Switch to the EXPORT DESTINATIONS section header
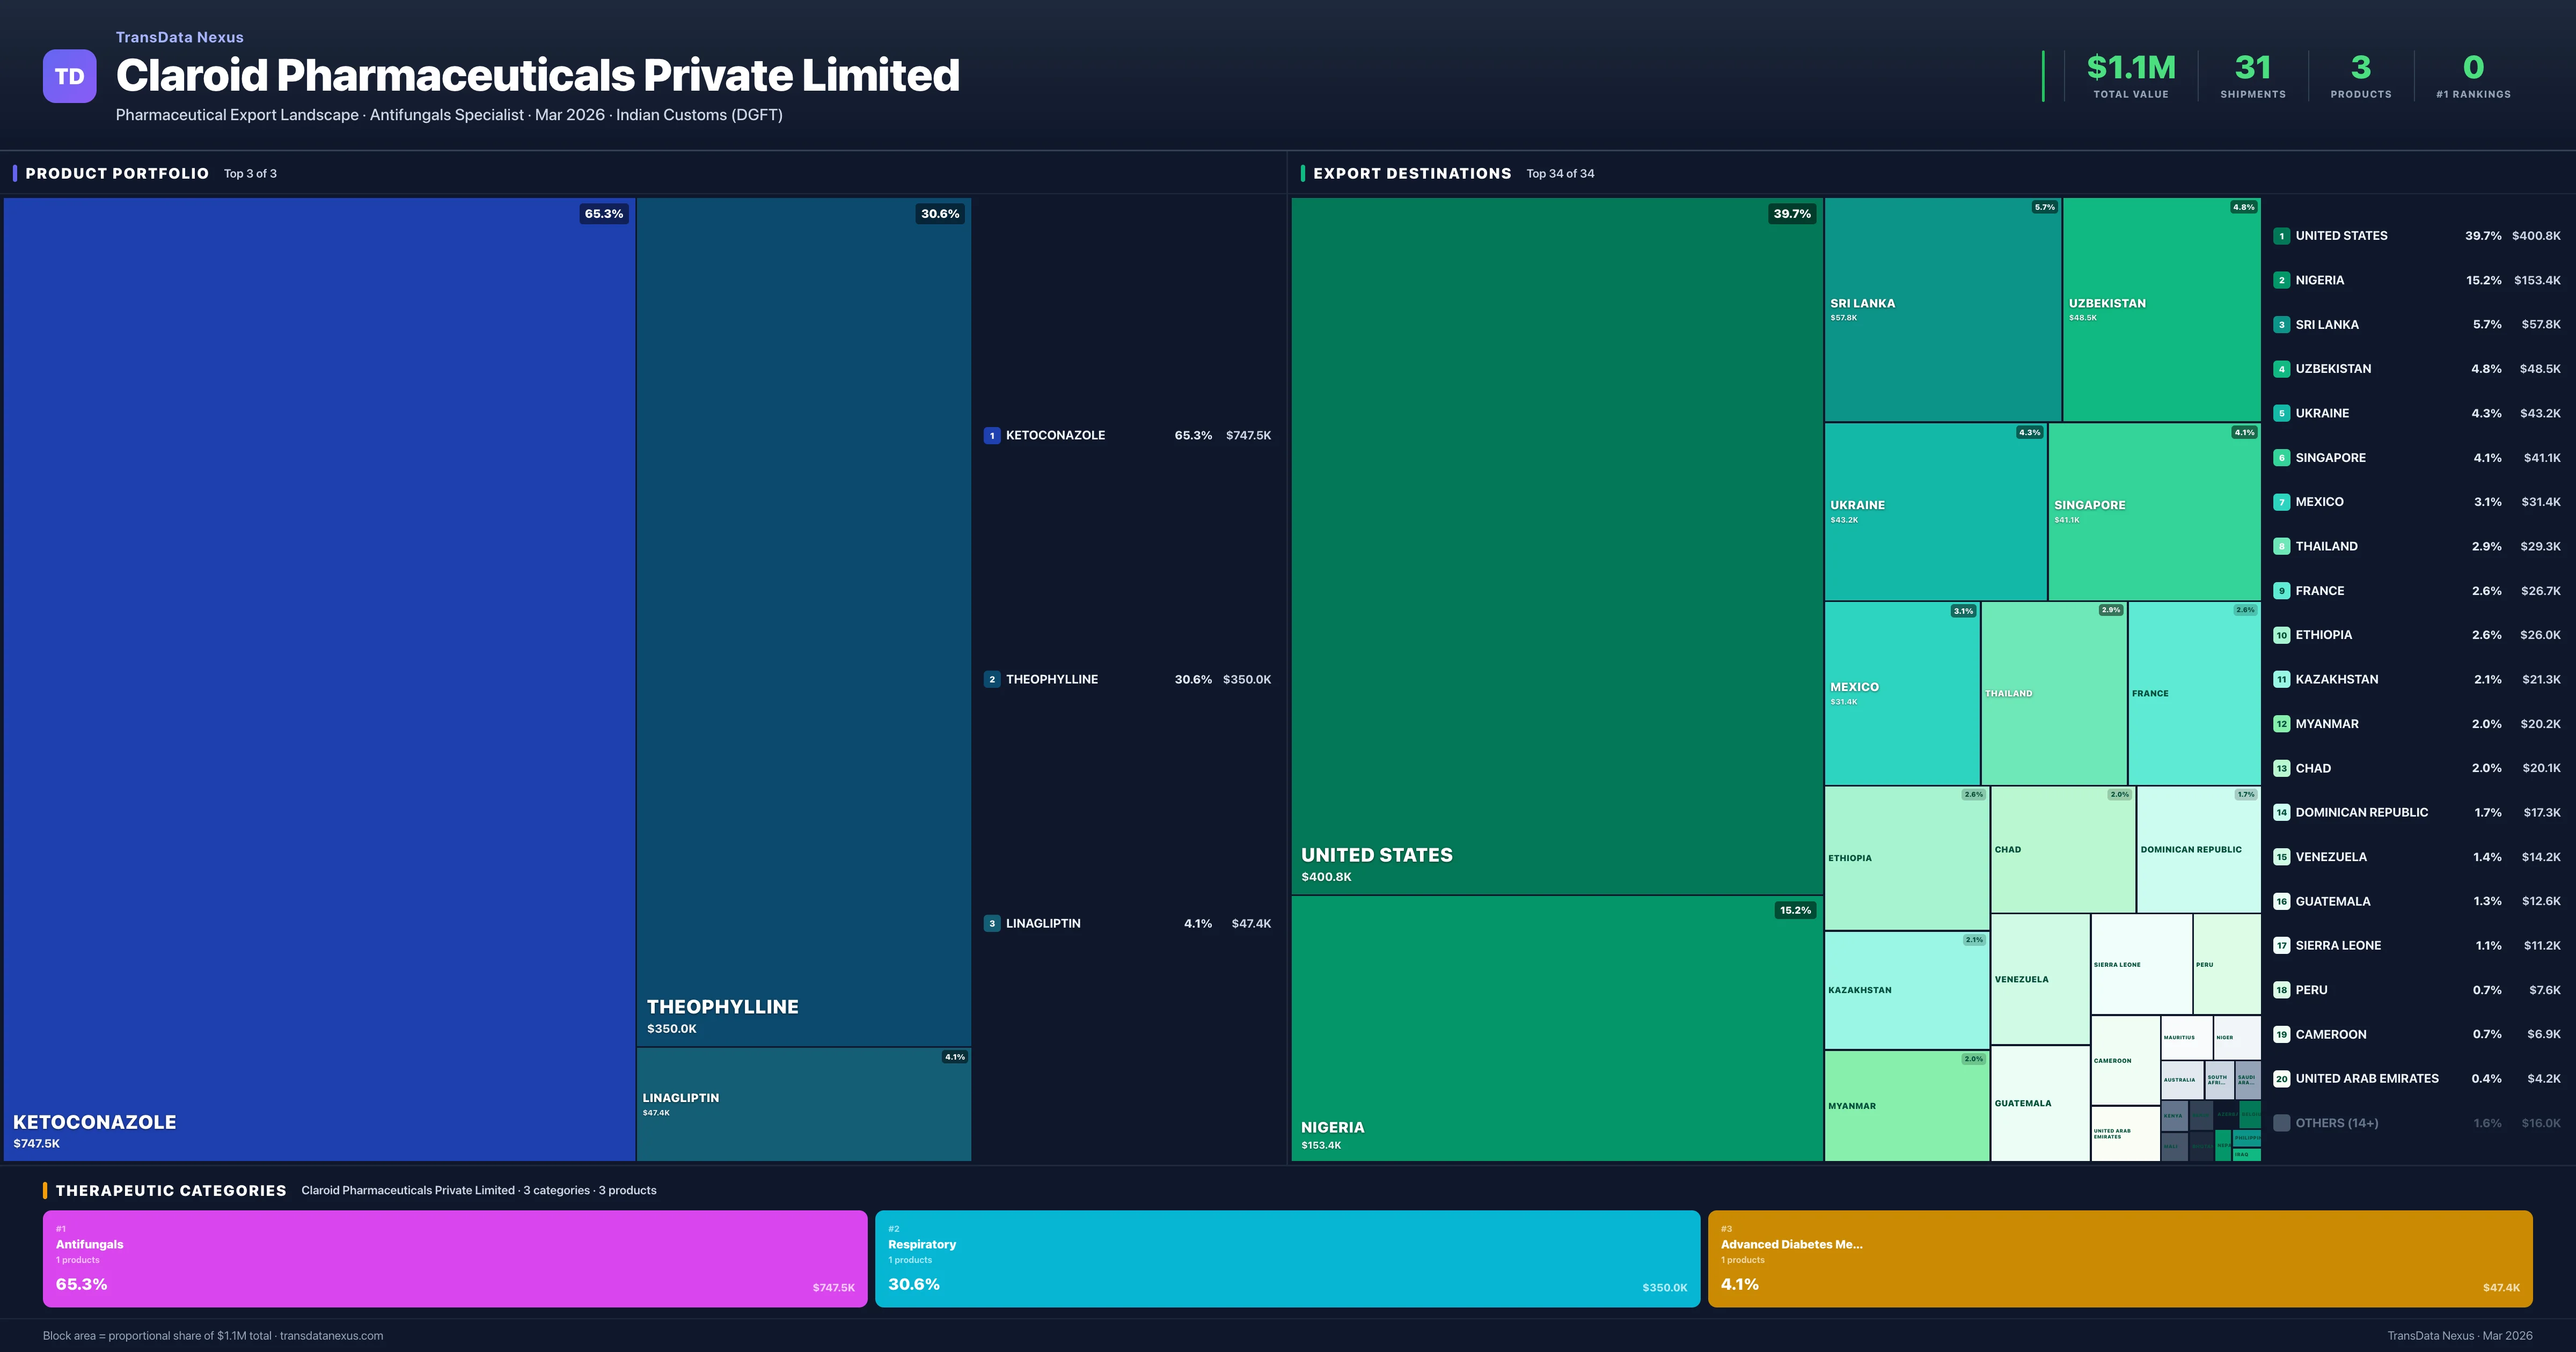The image size is (2576, 1352). click(1414, 173)
